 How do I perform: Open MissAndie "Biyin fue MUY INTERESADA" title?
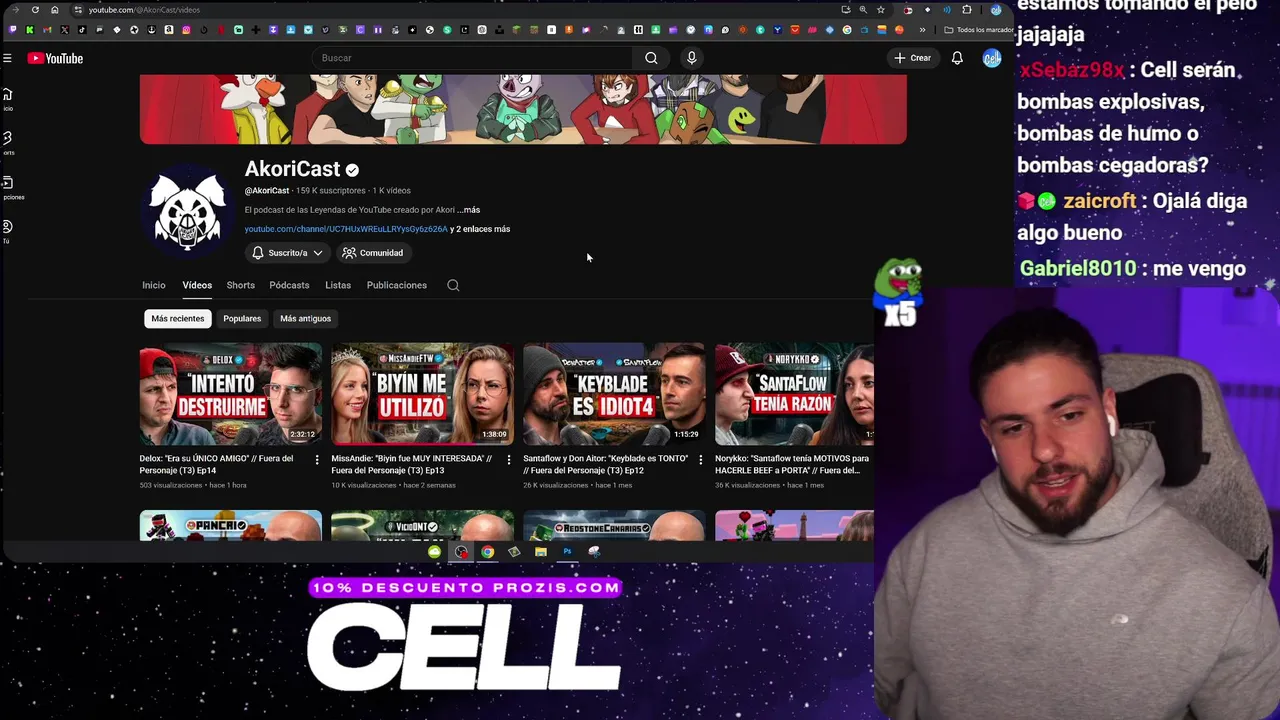411,464
